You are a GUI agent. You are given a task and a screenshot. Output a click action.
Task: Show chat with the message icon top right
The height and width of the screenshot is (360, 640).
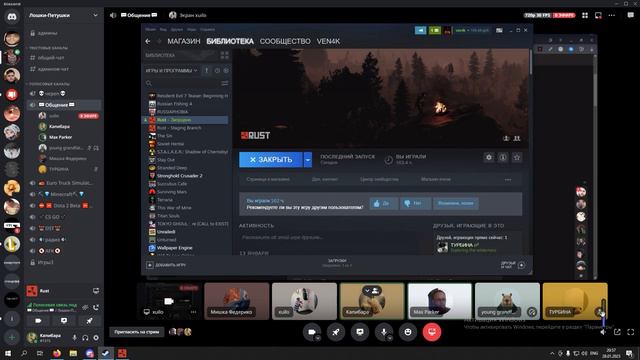pos(631,15)
